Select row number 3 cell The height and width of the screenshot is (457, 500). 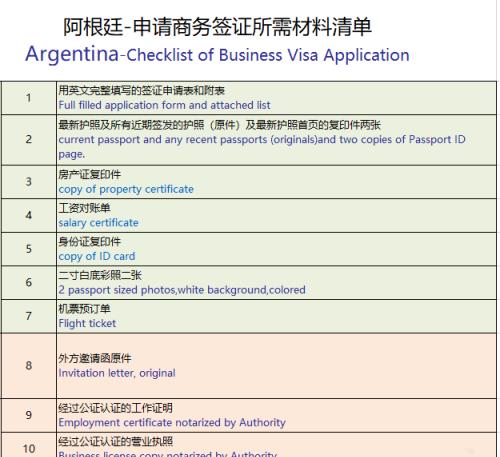(29, 182)
